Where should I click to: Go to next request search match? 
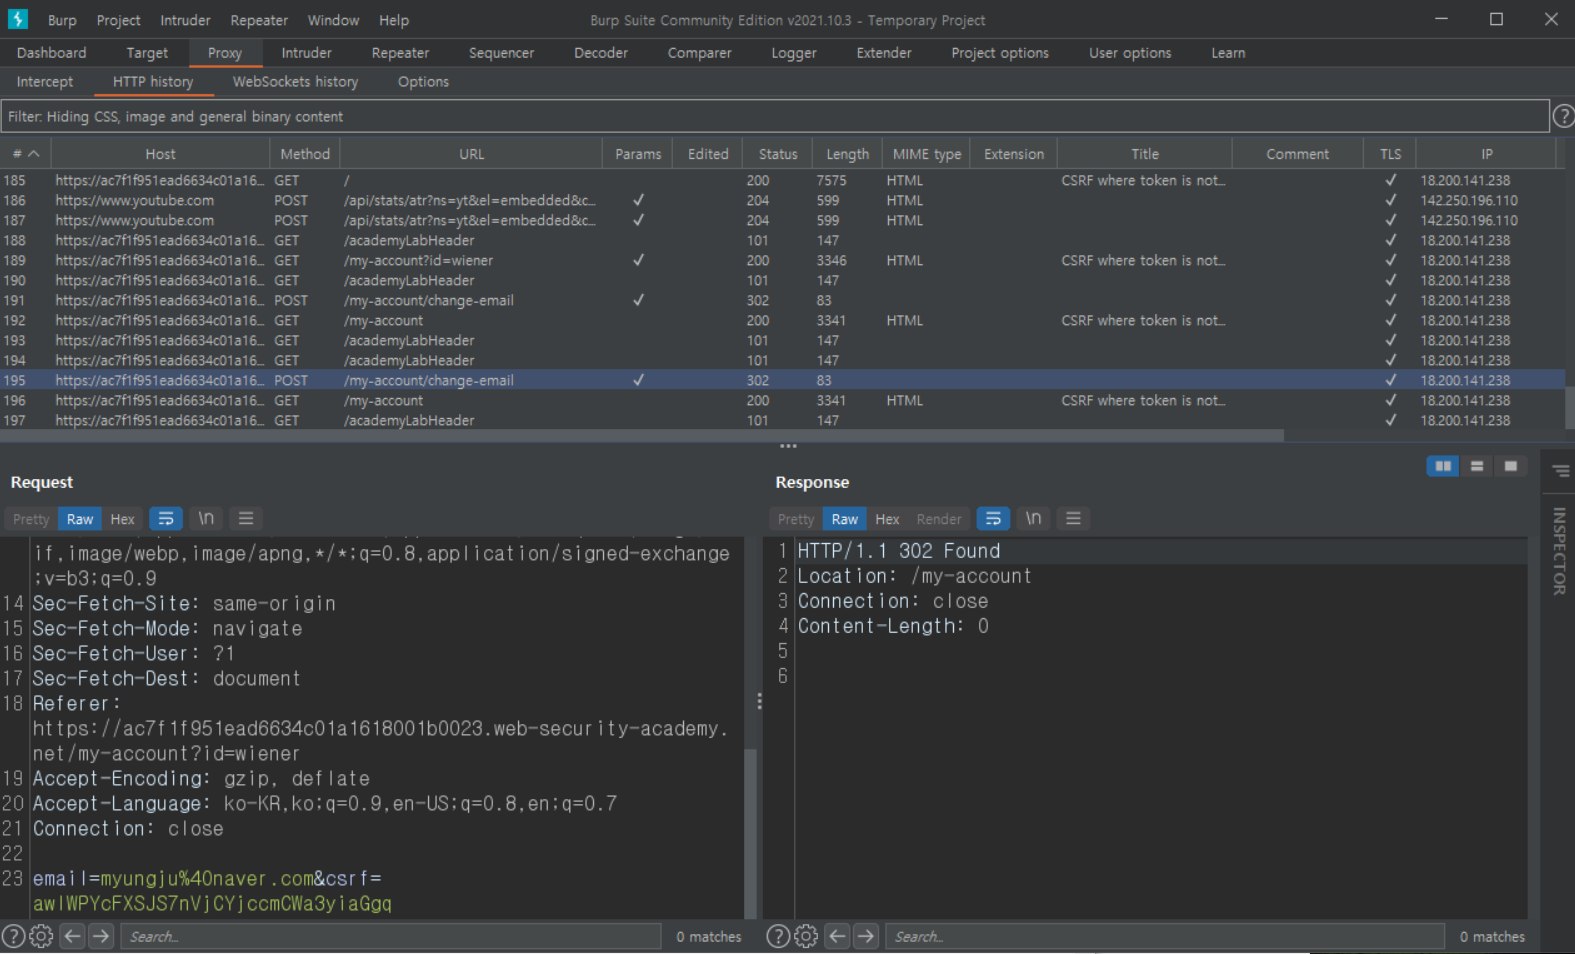tap(101, 937)
